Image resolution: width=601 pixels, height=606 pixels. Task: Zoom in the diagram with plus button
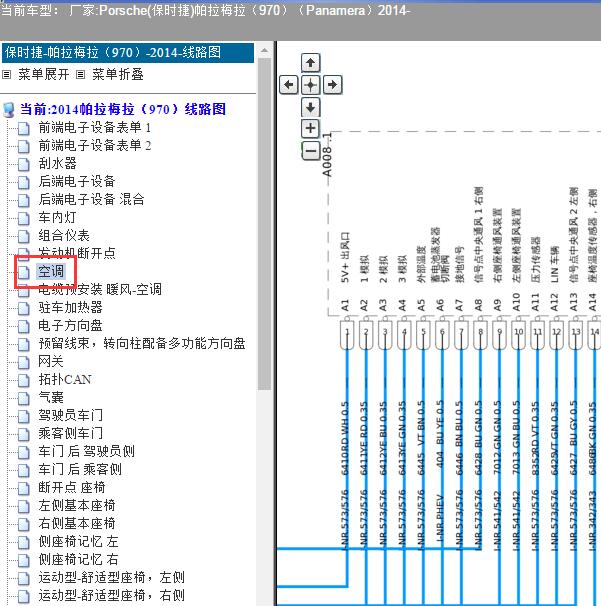point(310,128)
